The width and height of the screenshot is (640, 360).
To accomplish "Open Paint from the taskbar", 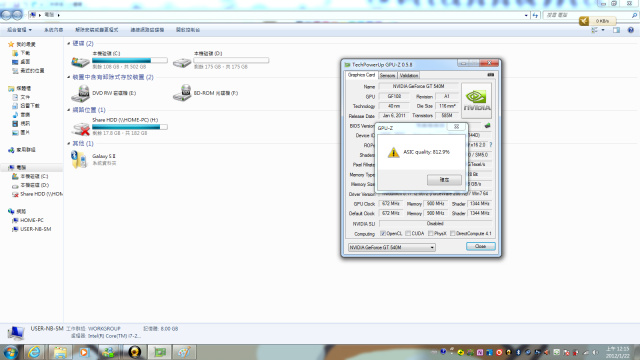I will click(184, 352).
